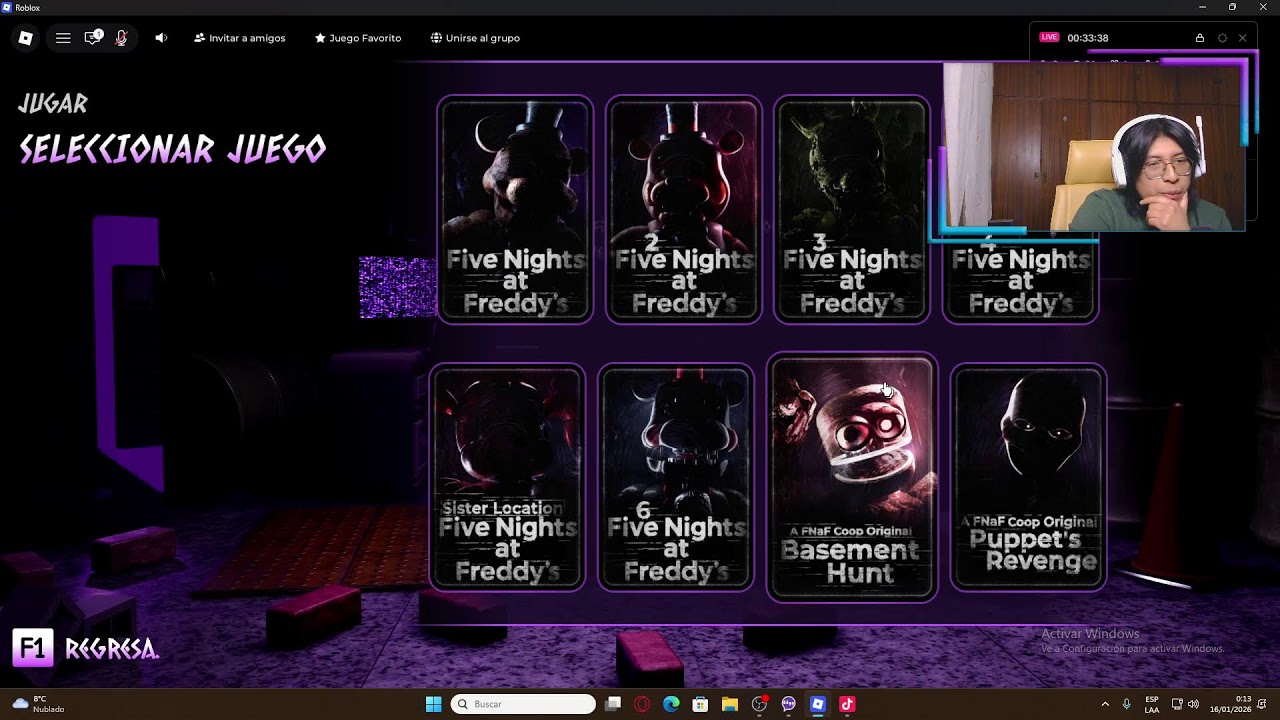
Task: Open Microsoft Store from the taskbar
Action: [x=700, y=704]
